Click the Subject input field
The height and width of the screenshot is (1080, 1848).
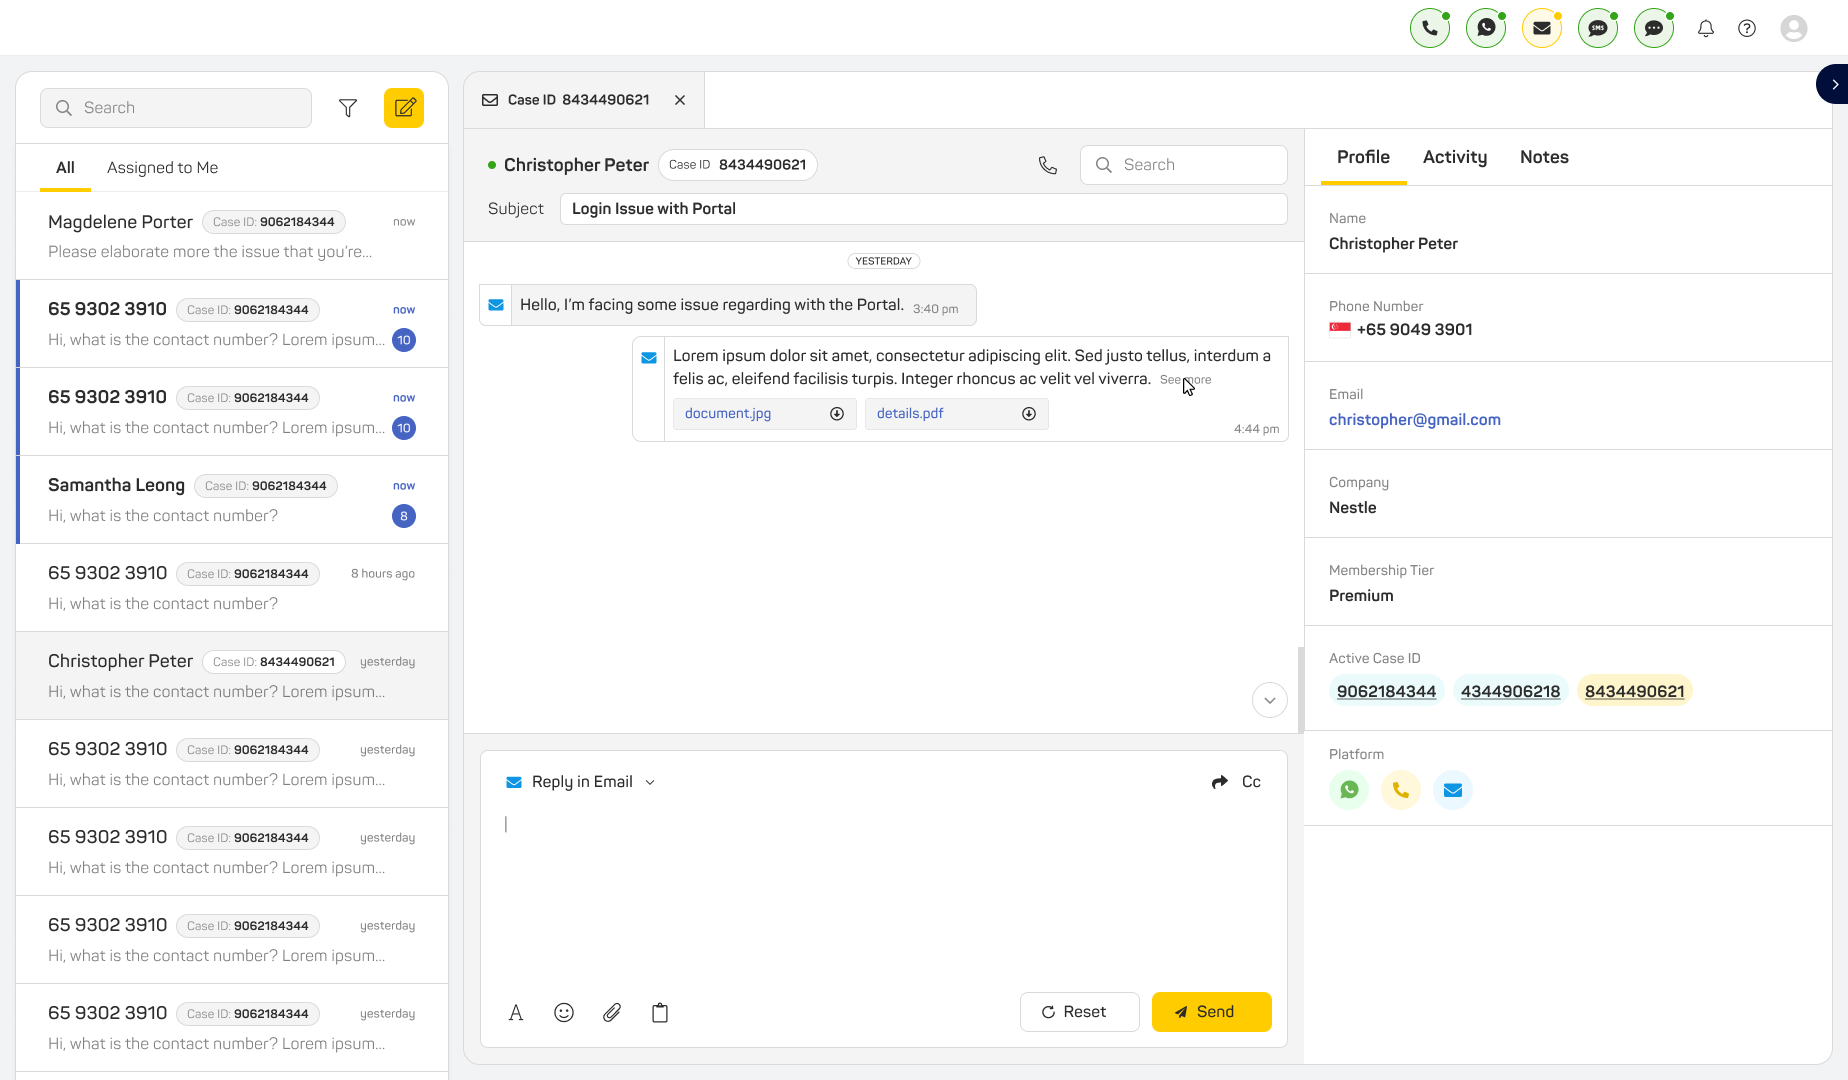tap(922, 209)
